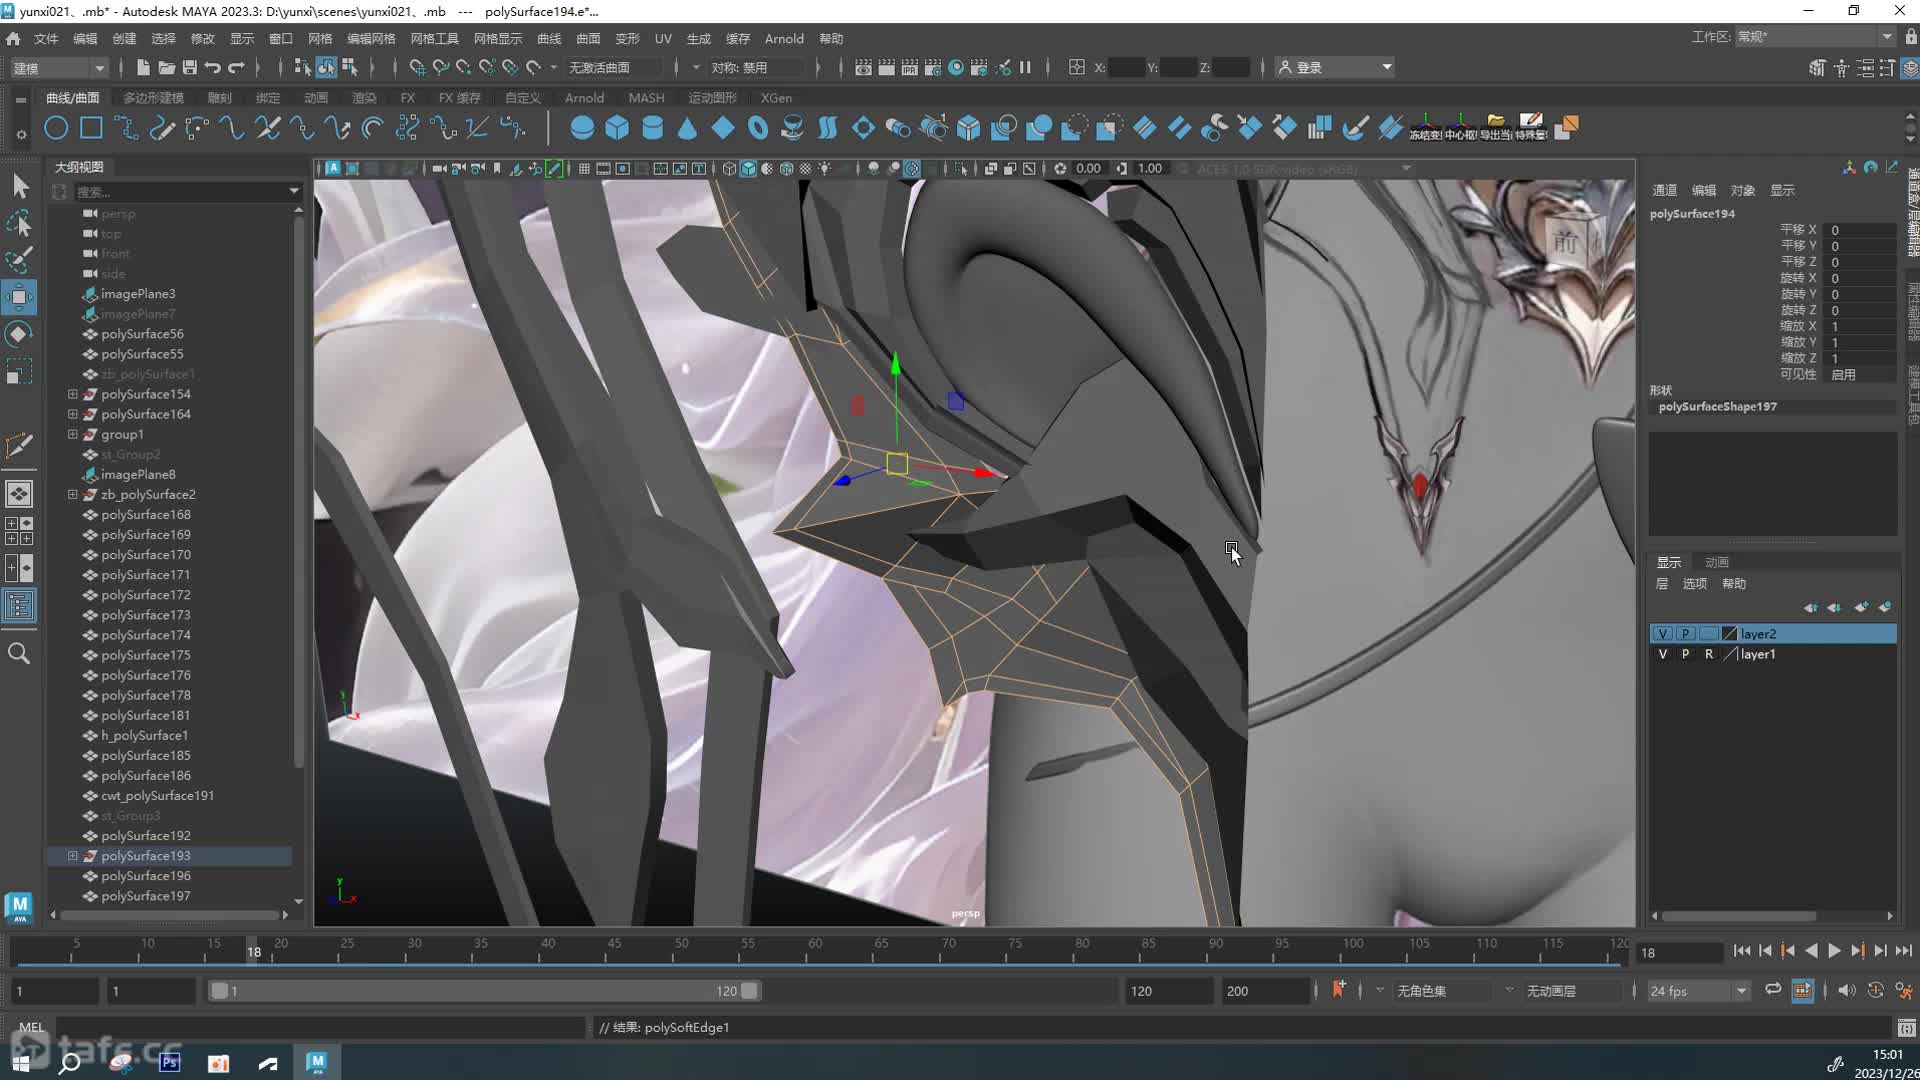The height and width of the screenshot is (1080, 1920).
Task: Select the NURBS circle shelf icon
Action: [57, 128]
